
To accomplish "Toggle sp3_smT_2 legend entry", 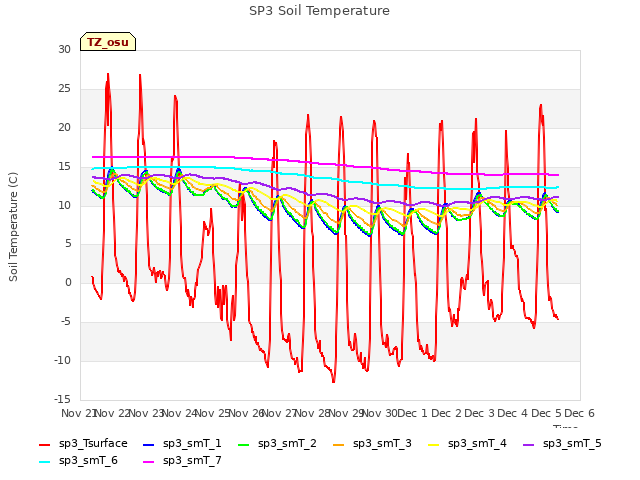I will point(277,444).
